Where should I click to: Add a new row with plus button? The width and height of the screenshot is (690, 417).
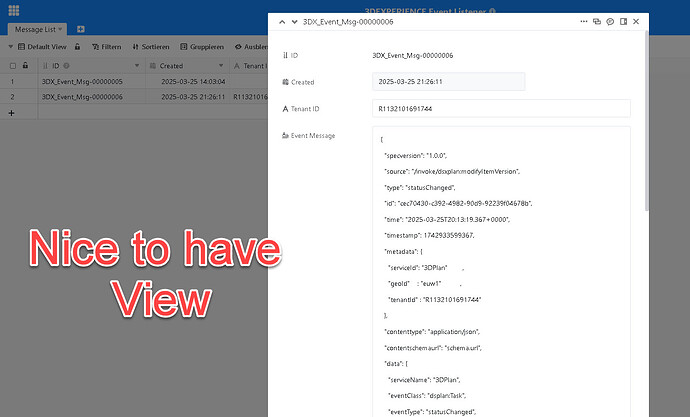(12, 113)
